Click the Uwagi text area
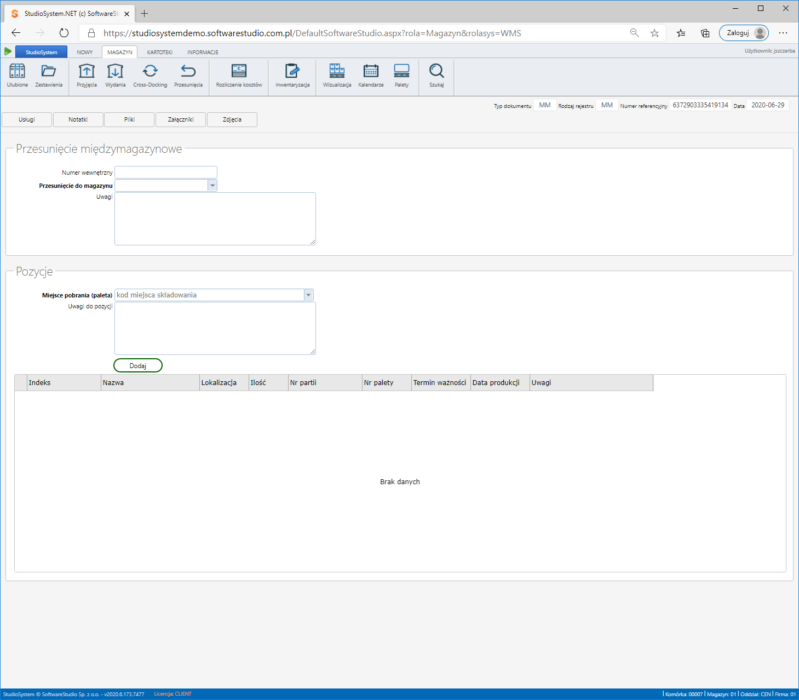 point(215,219)
